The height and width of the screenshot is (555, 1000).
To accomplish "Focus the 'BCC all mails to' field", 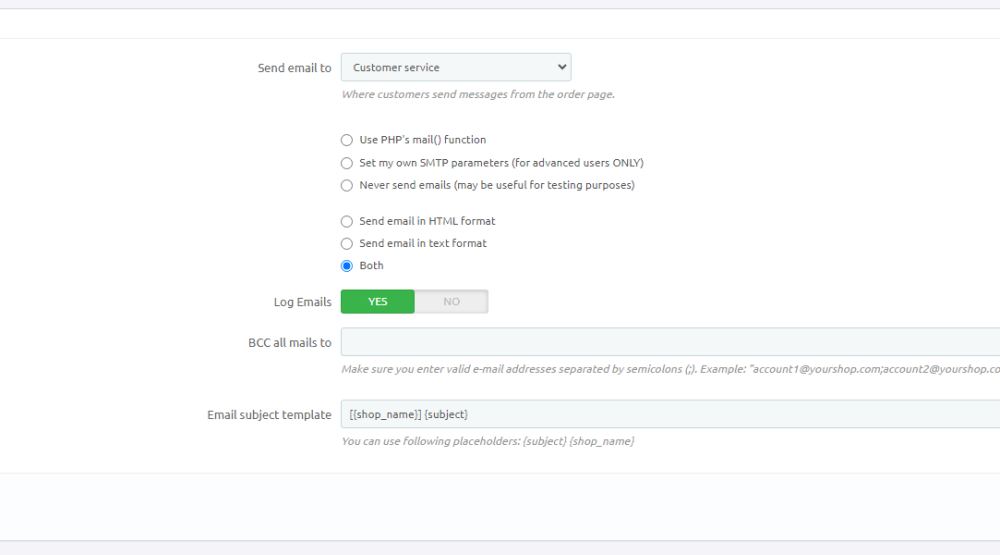I will (670, 342).
